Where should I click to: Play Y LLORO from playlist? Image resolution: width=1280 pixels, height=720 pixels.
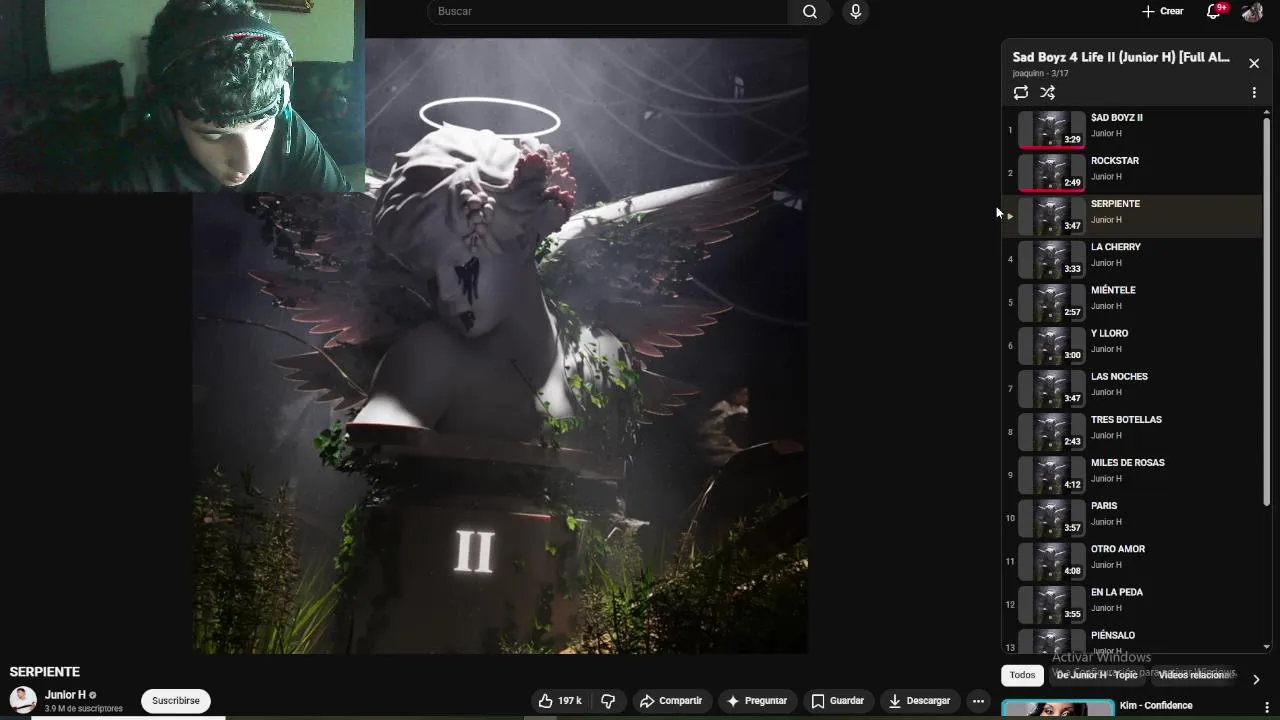tap(1133, 345)
